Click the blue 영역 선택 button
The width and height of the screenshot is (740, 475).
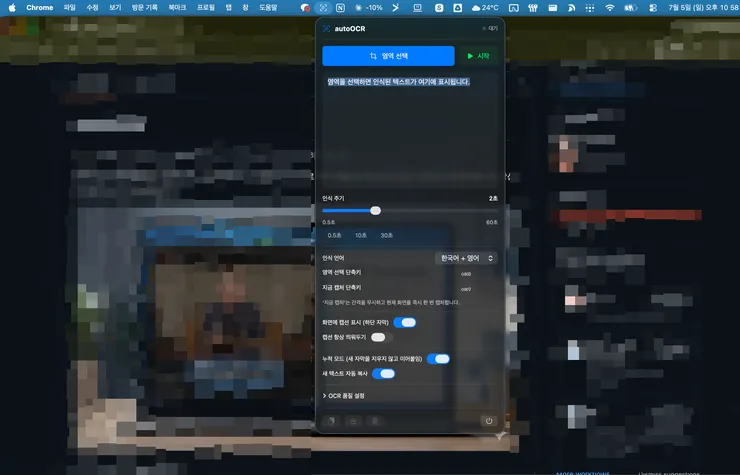click(388, 56)
